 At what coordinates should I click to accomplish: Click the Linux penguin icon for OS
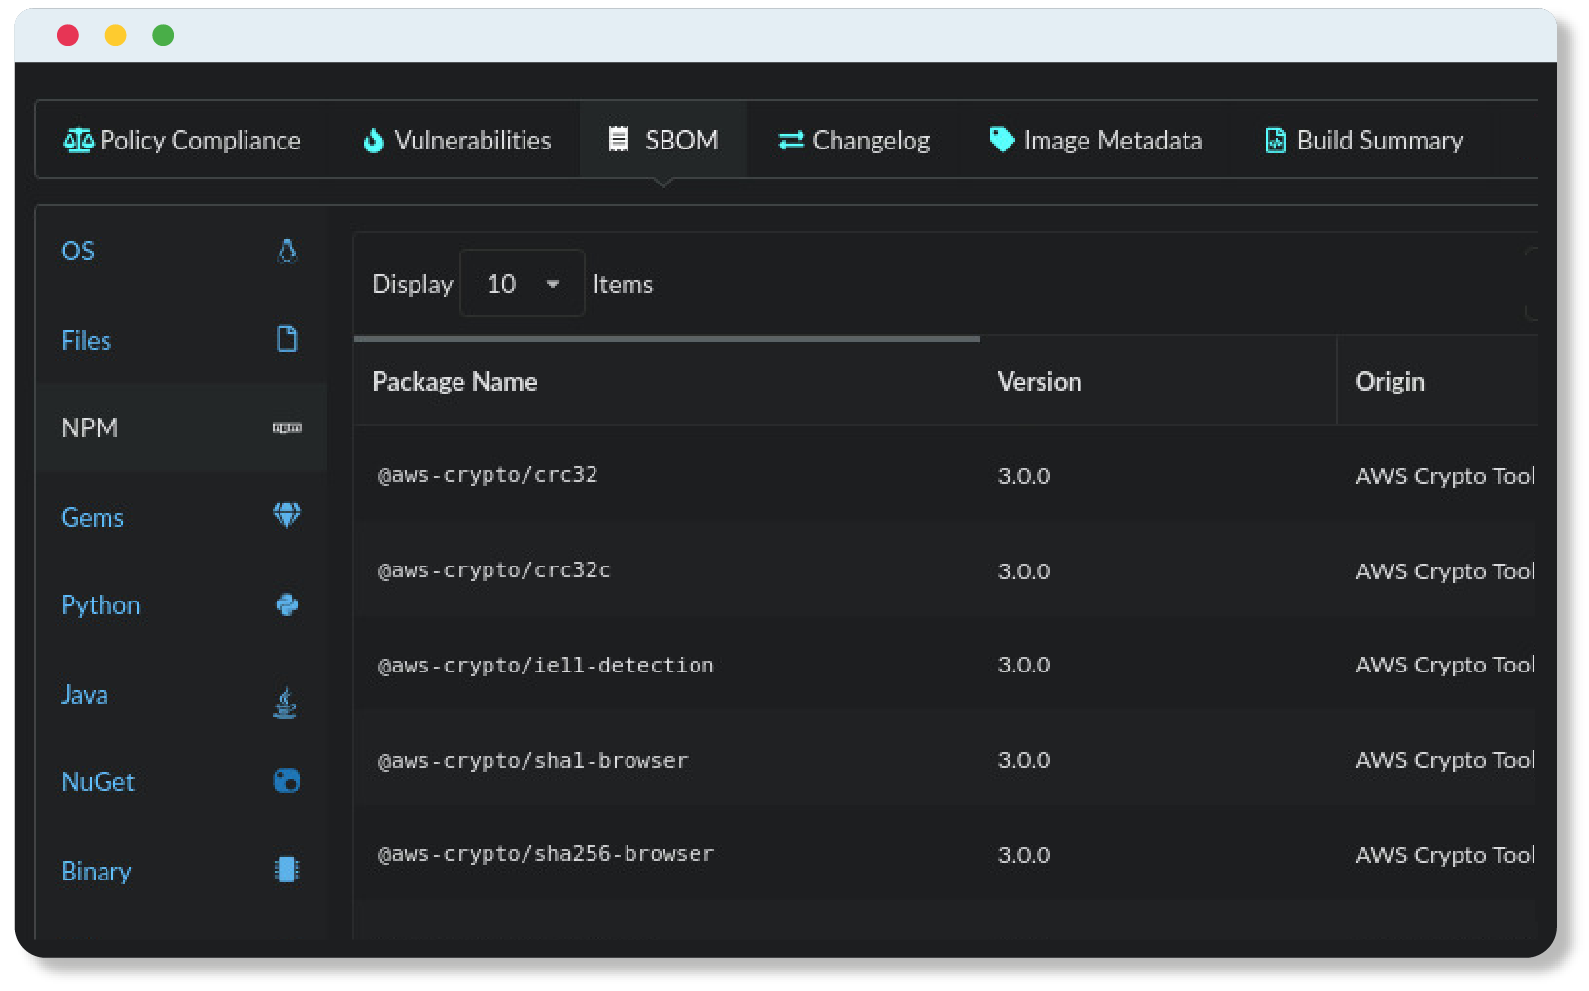287,251
